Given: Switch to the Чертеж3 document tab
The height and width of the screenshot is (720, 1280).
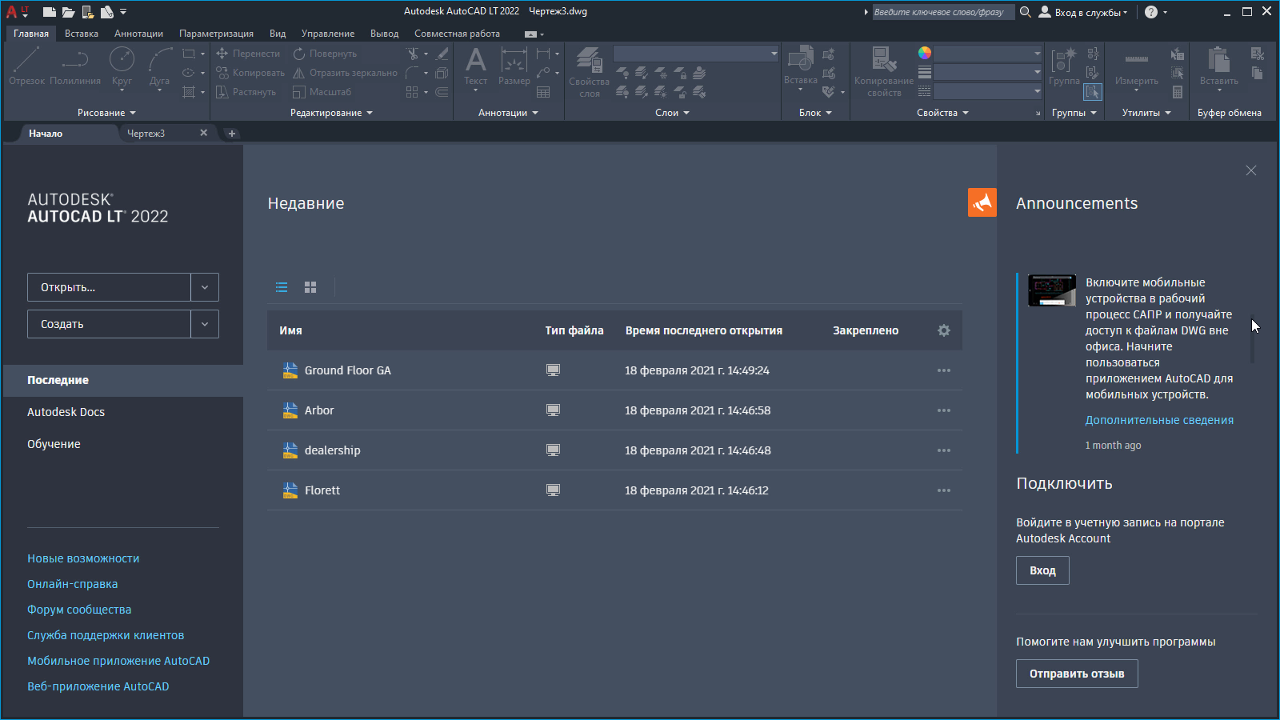Looking at the screenshot, I should coord(146,133).
